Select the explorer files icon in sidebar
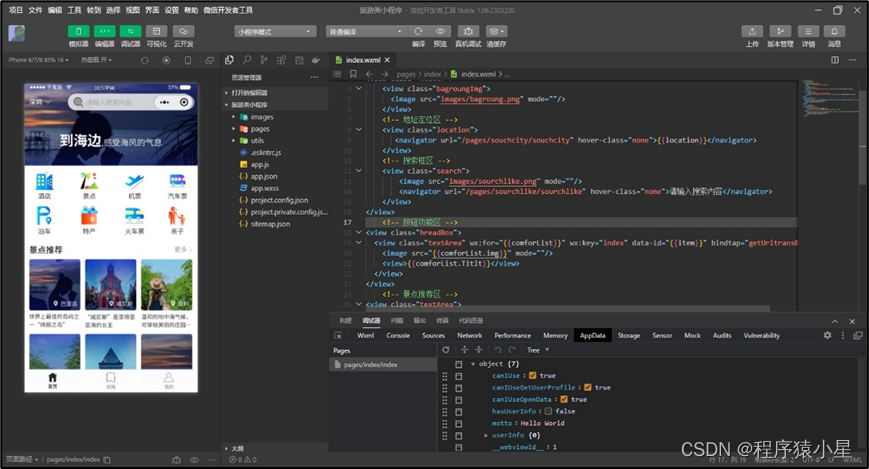Image resolution: width=869 pixels, height=469 pixels. (229, 60)
